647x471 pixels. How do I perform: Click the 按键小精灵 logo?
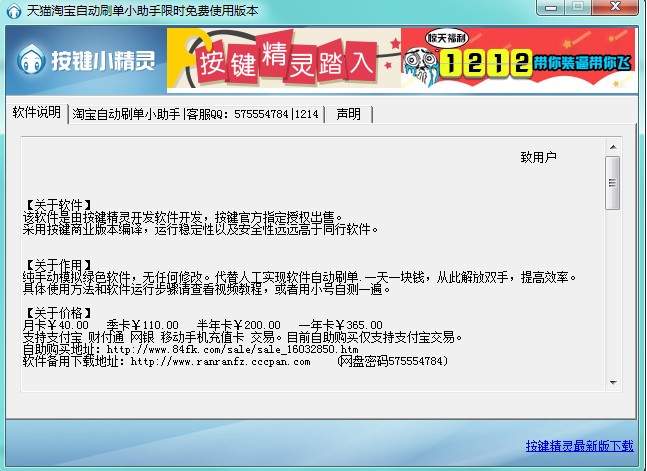pyautogui.click(x=87, y=62)
